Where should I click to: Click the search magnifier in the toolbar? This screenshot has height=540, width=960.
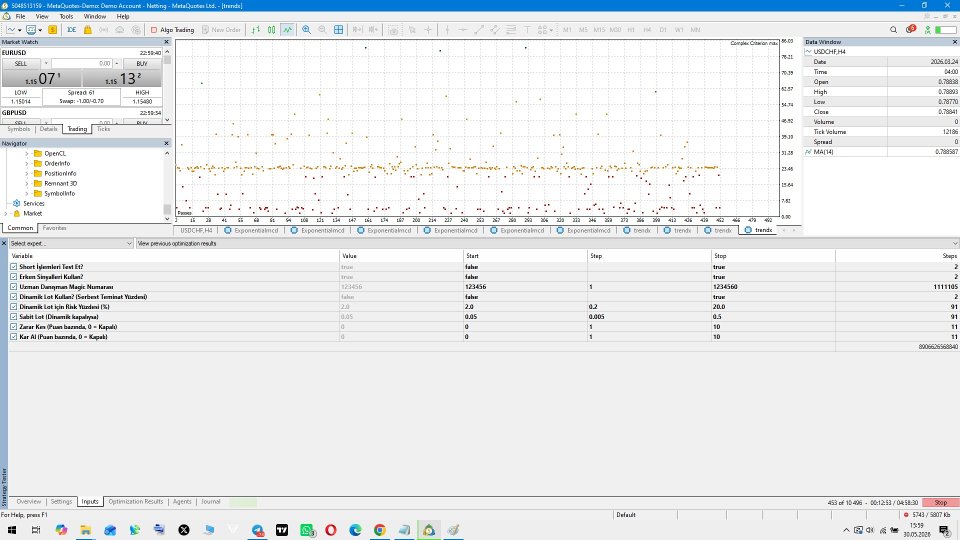pyautogui.click(x=893, y=29)
